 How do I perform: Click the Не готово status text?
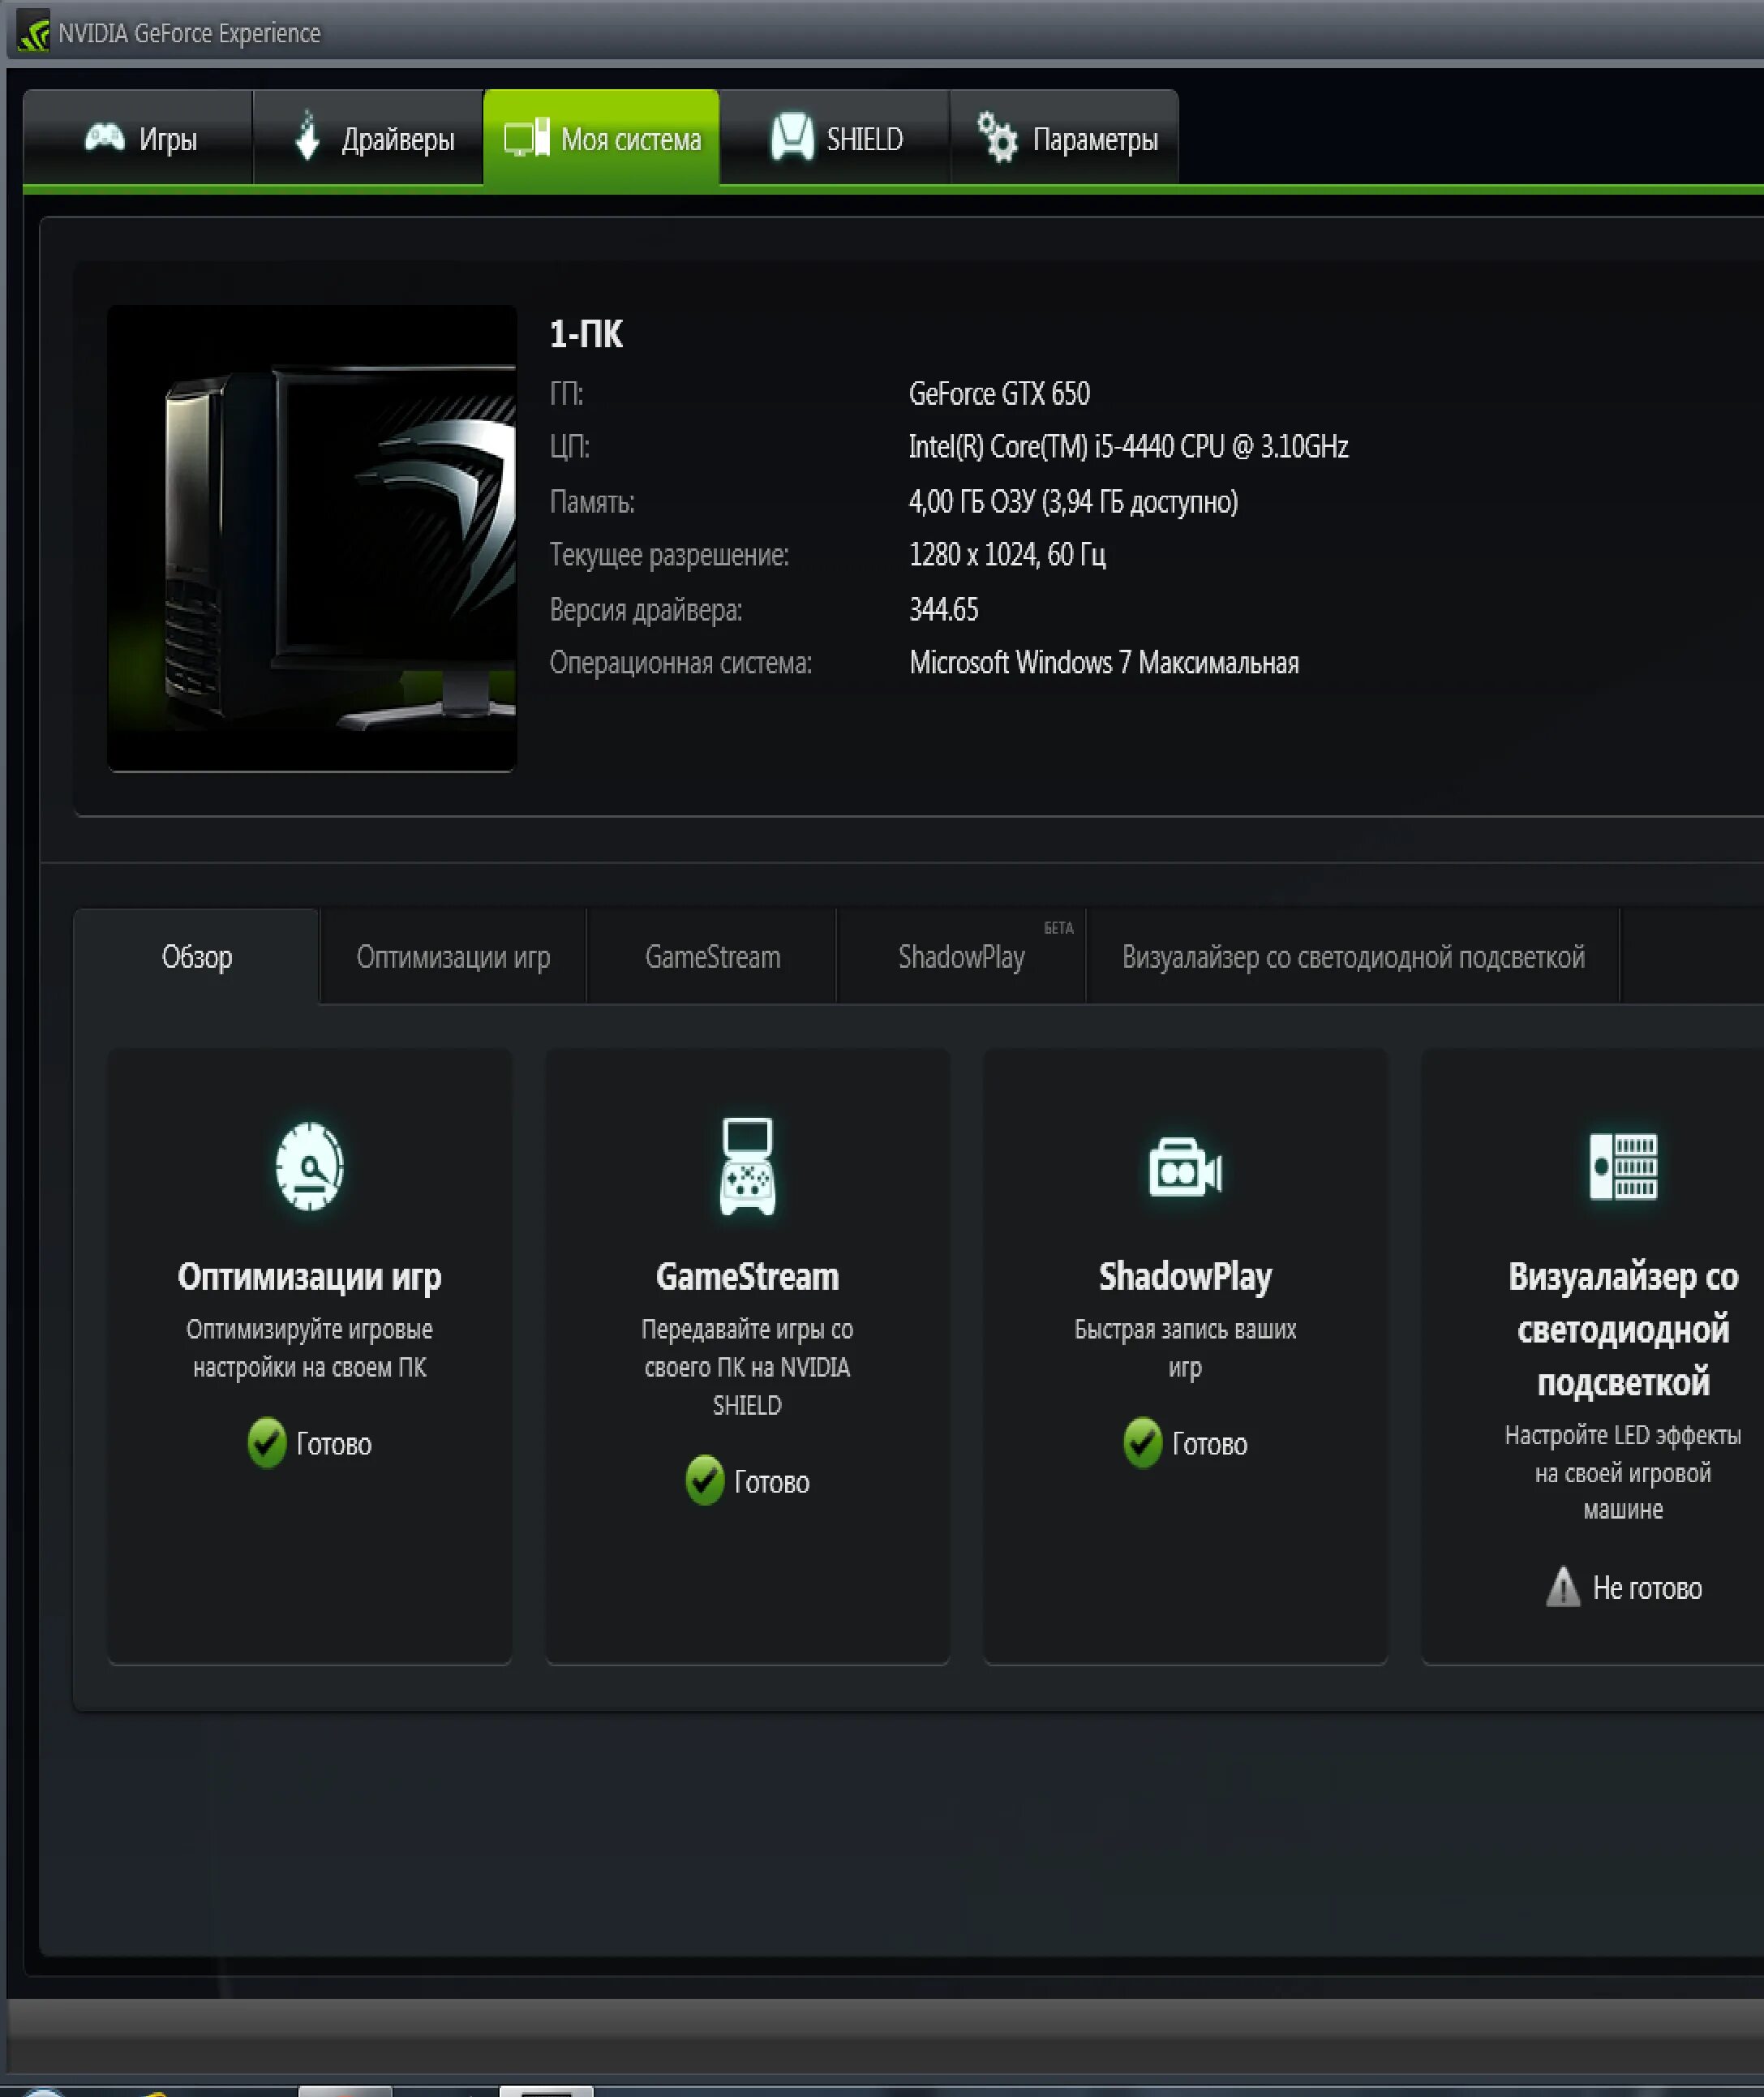(x=1647, y=1588)
